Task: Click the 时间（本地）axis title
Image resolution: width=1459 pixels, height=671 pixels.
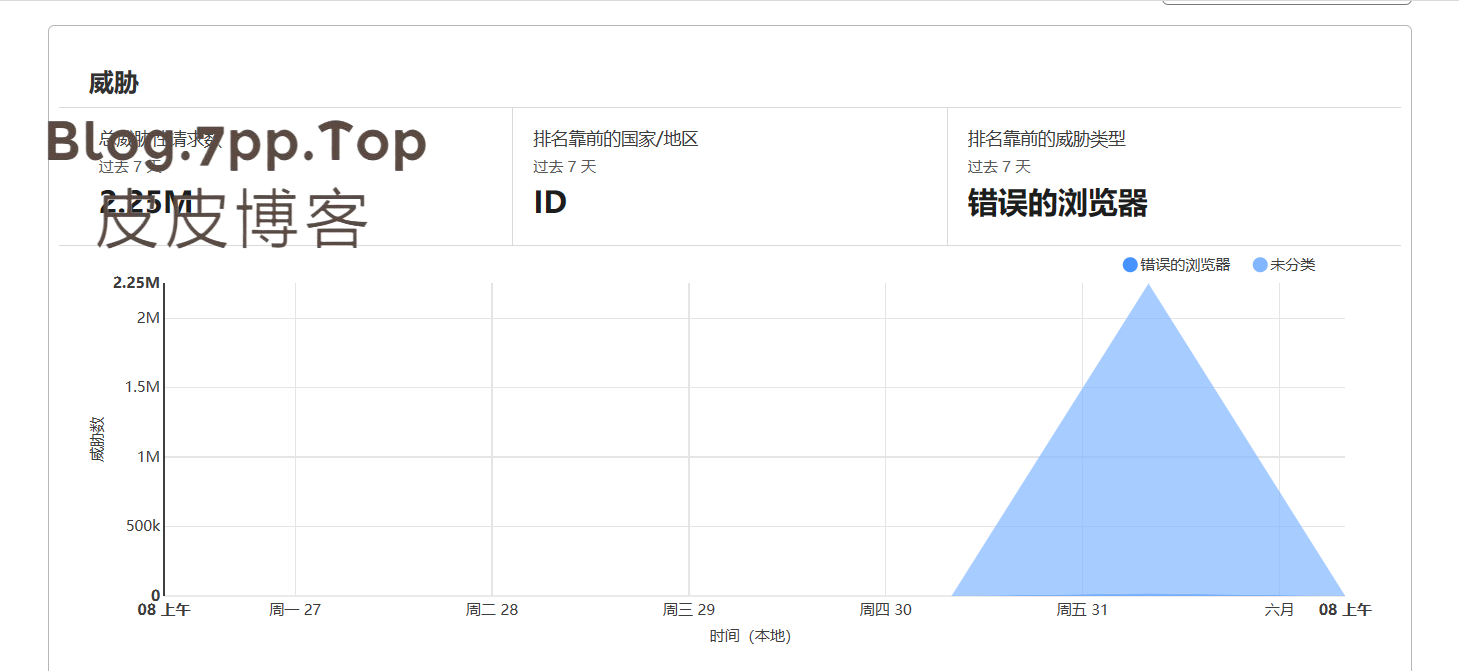Action: point(750,636)
